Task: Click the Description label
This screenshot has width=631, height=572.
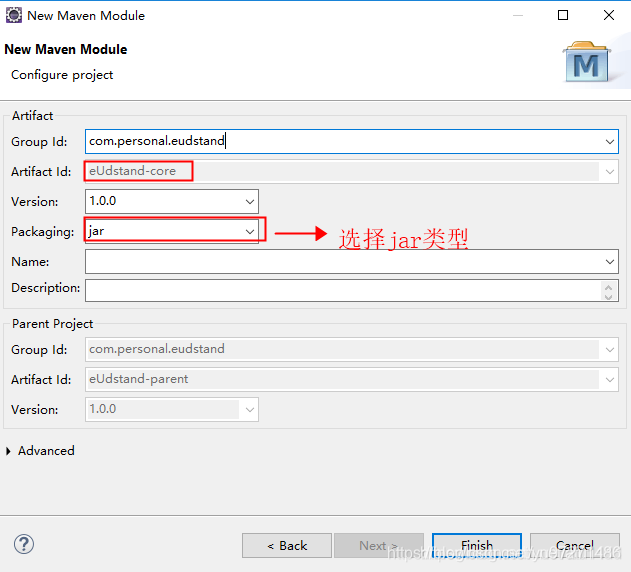Action: [x=45, y=288]
